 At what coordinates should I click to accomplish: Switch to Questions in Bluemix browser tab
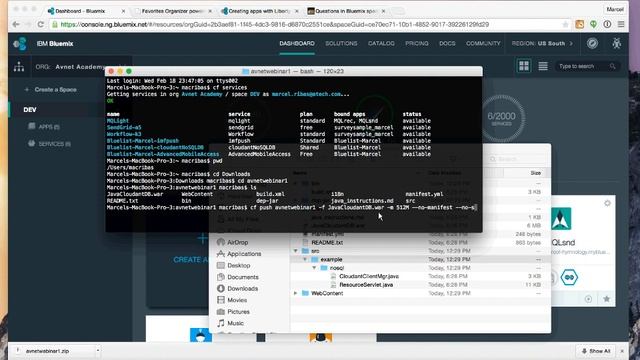[x=345, y=11]
